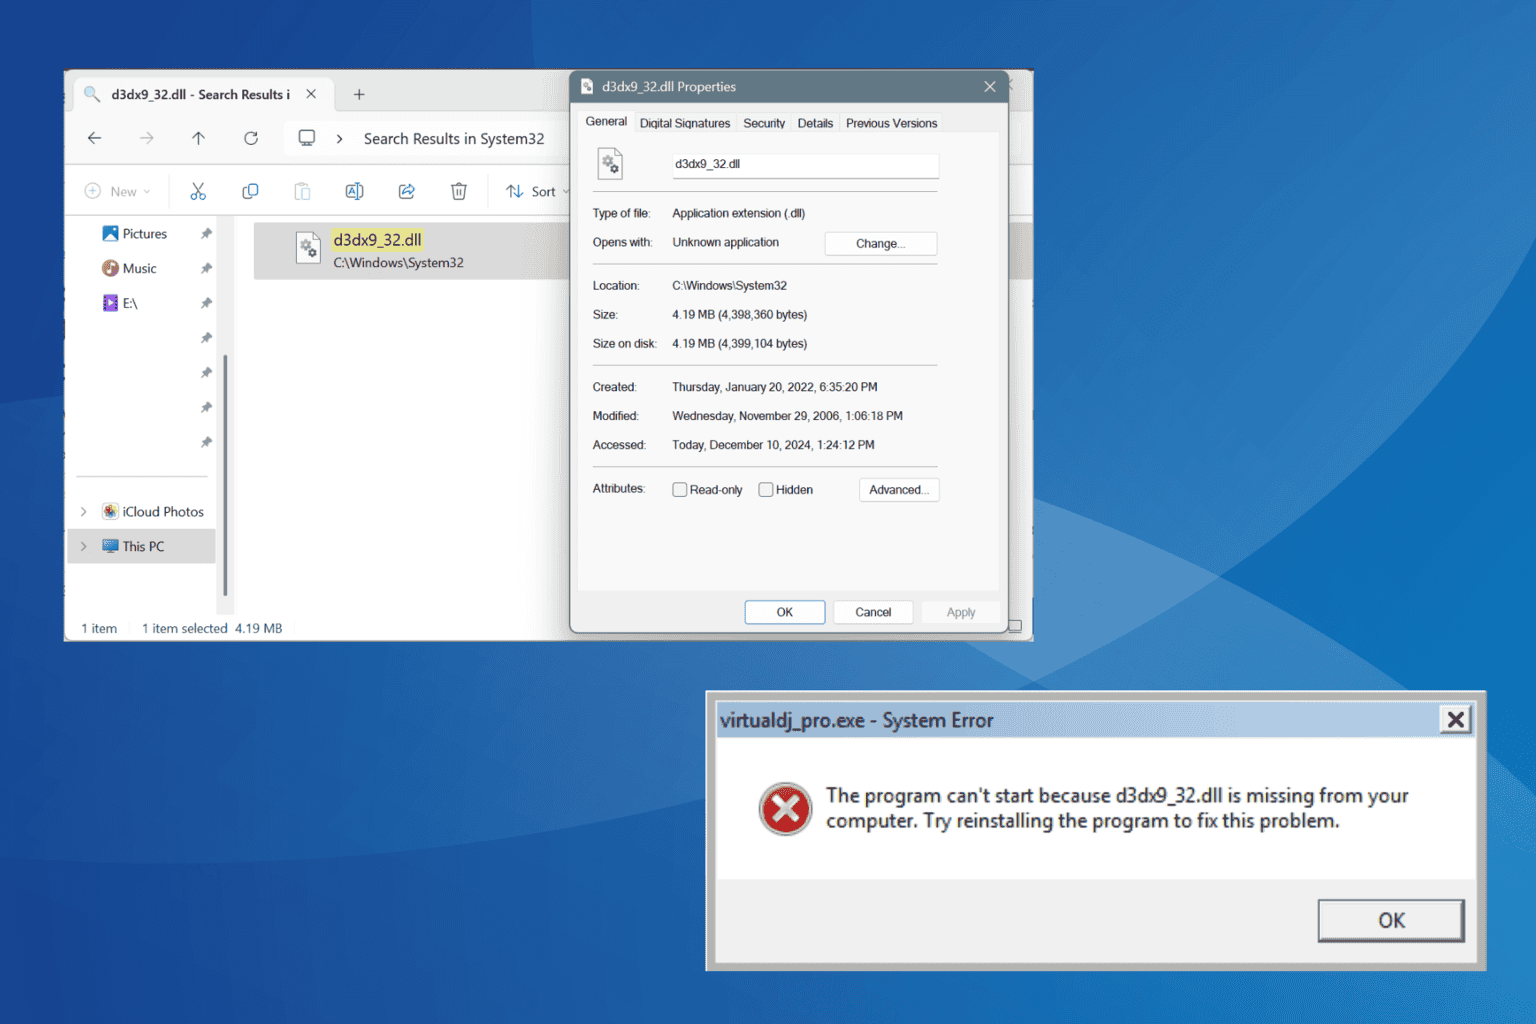Click the Application extension (.dll) type text
The width and height of the screenshot is (1536, 1024).
[738, 213]
